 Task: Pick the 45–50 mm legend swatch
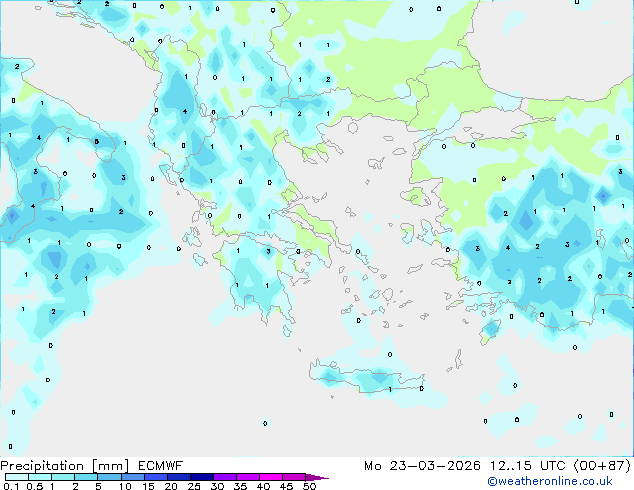294,477
